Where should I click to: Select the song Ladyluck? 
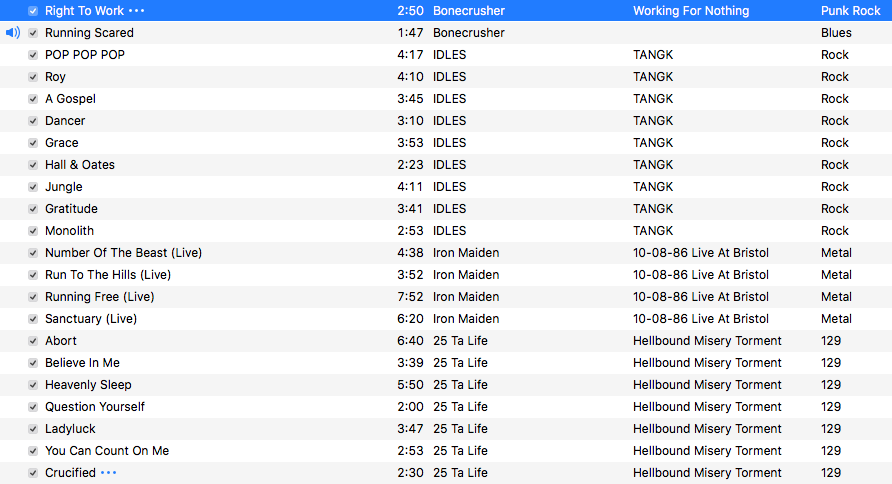[70, 429]
